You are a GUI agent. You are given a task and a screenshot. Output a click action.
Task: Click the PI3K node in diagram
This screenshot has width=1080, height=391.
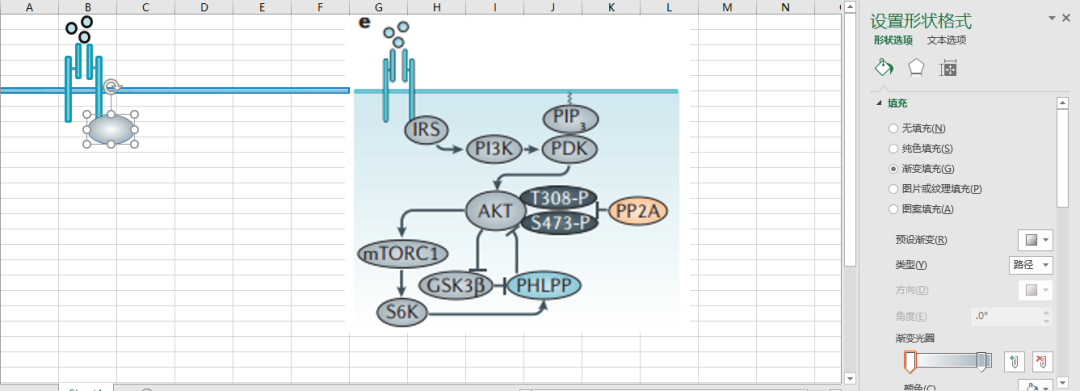[x=494, y=149]
